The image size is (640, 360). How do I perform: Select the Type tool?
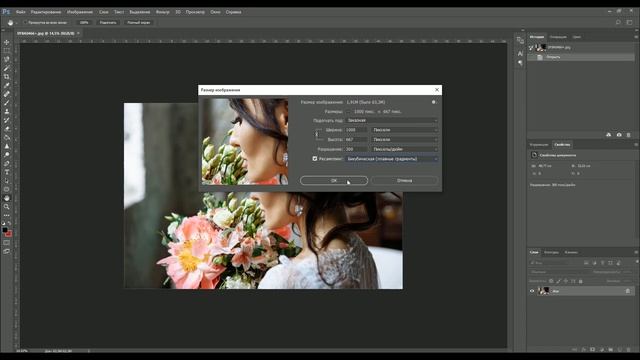coord(7,172)
